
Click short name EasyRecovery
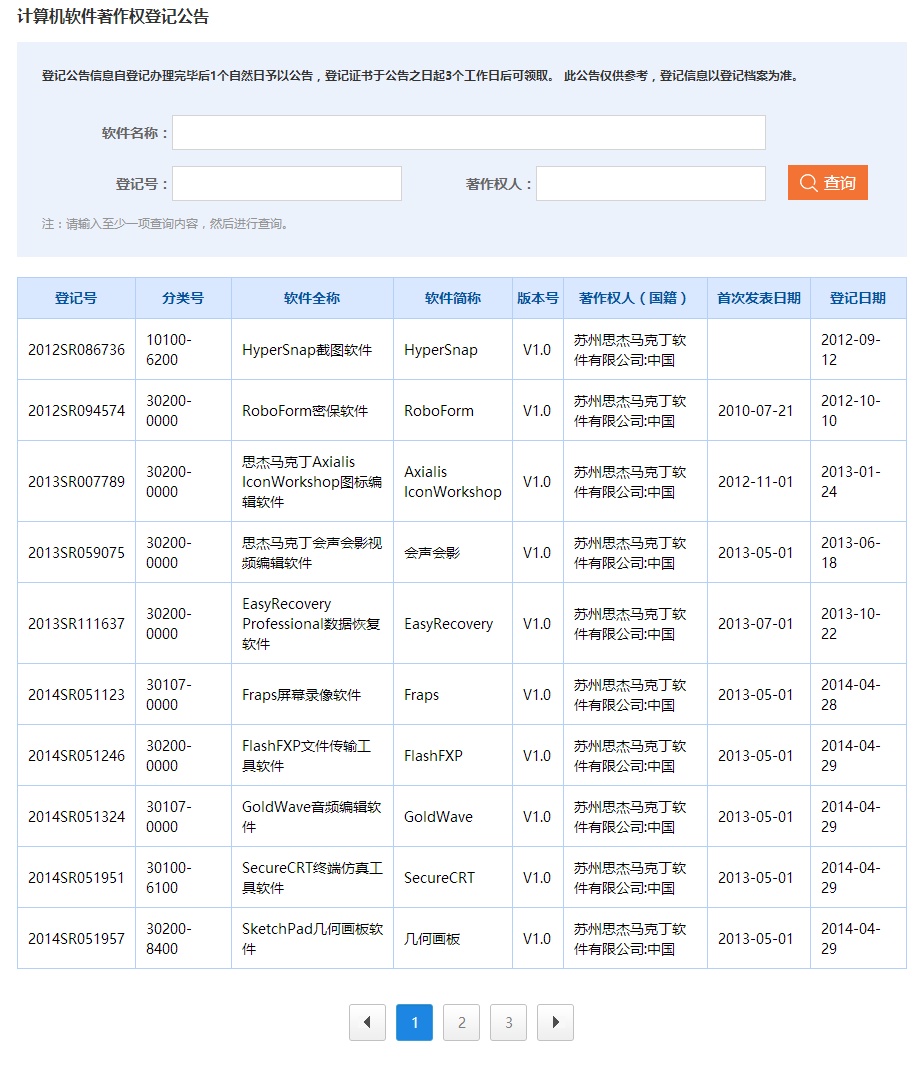pos(449,624)
